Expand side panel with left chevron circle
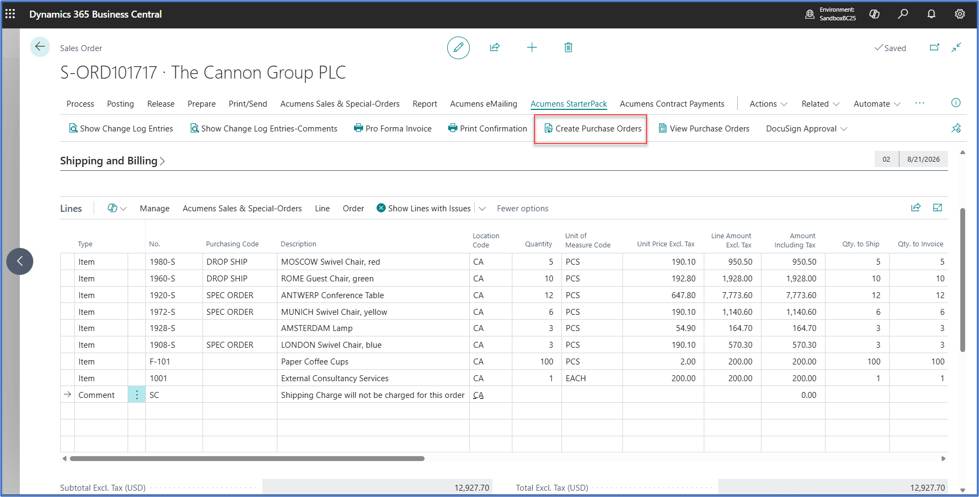The width and height of the screenshot is (979, 497). [19, 261]
